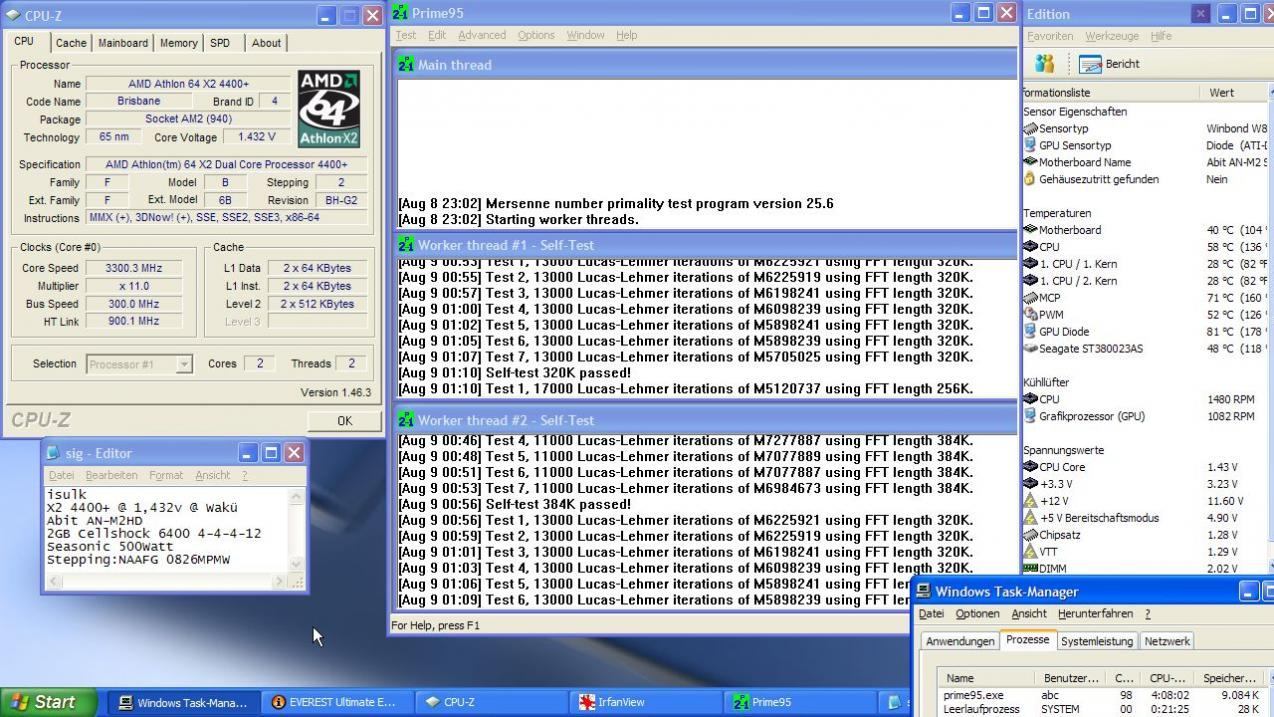Click the CPU-Z title bar icon
This screenshot has width=1274, height=717.
(13, 15)
